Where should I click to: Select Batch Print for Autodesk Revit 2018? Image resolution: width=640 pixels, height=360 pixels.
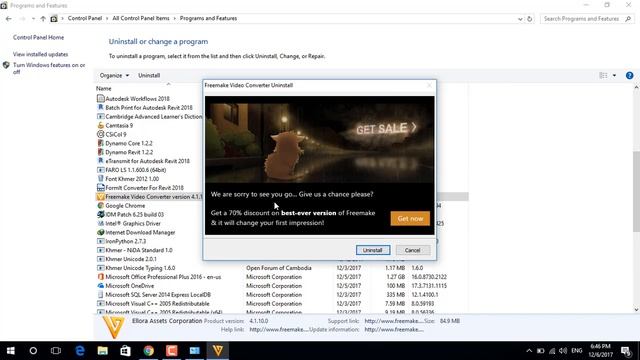(149, 108)
